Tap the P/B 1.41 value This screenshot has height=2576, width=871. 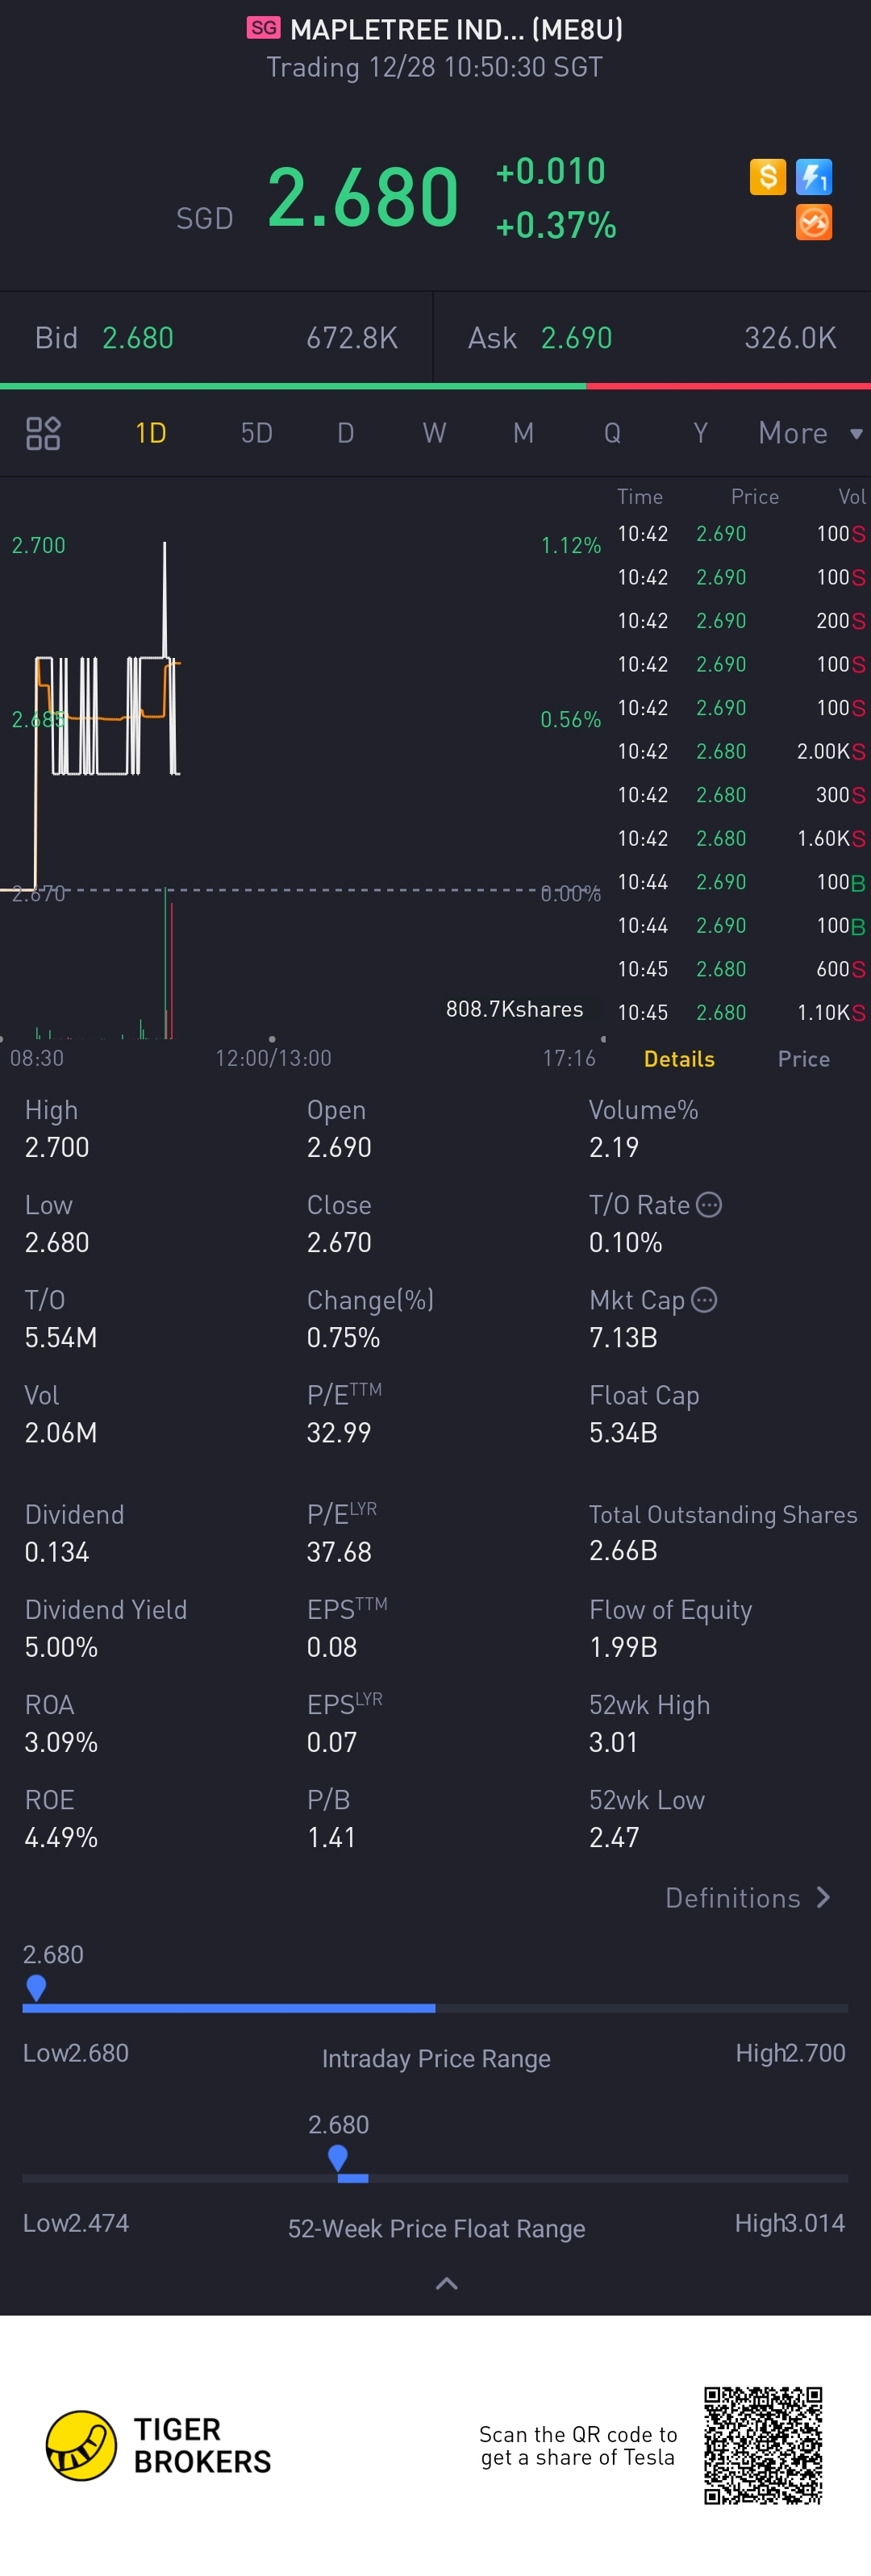[331, 1837]
